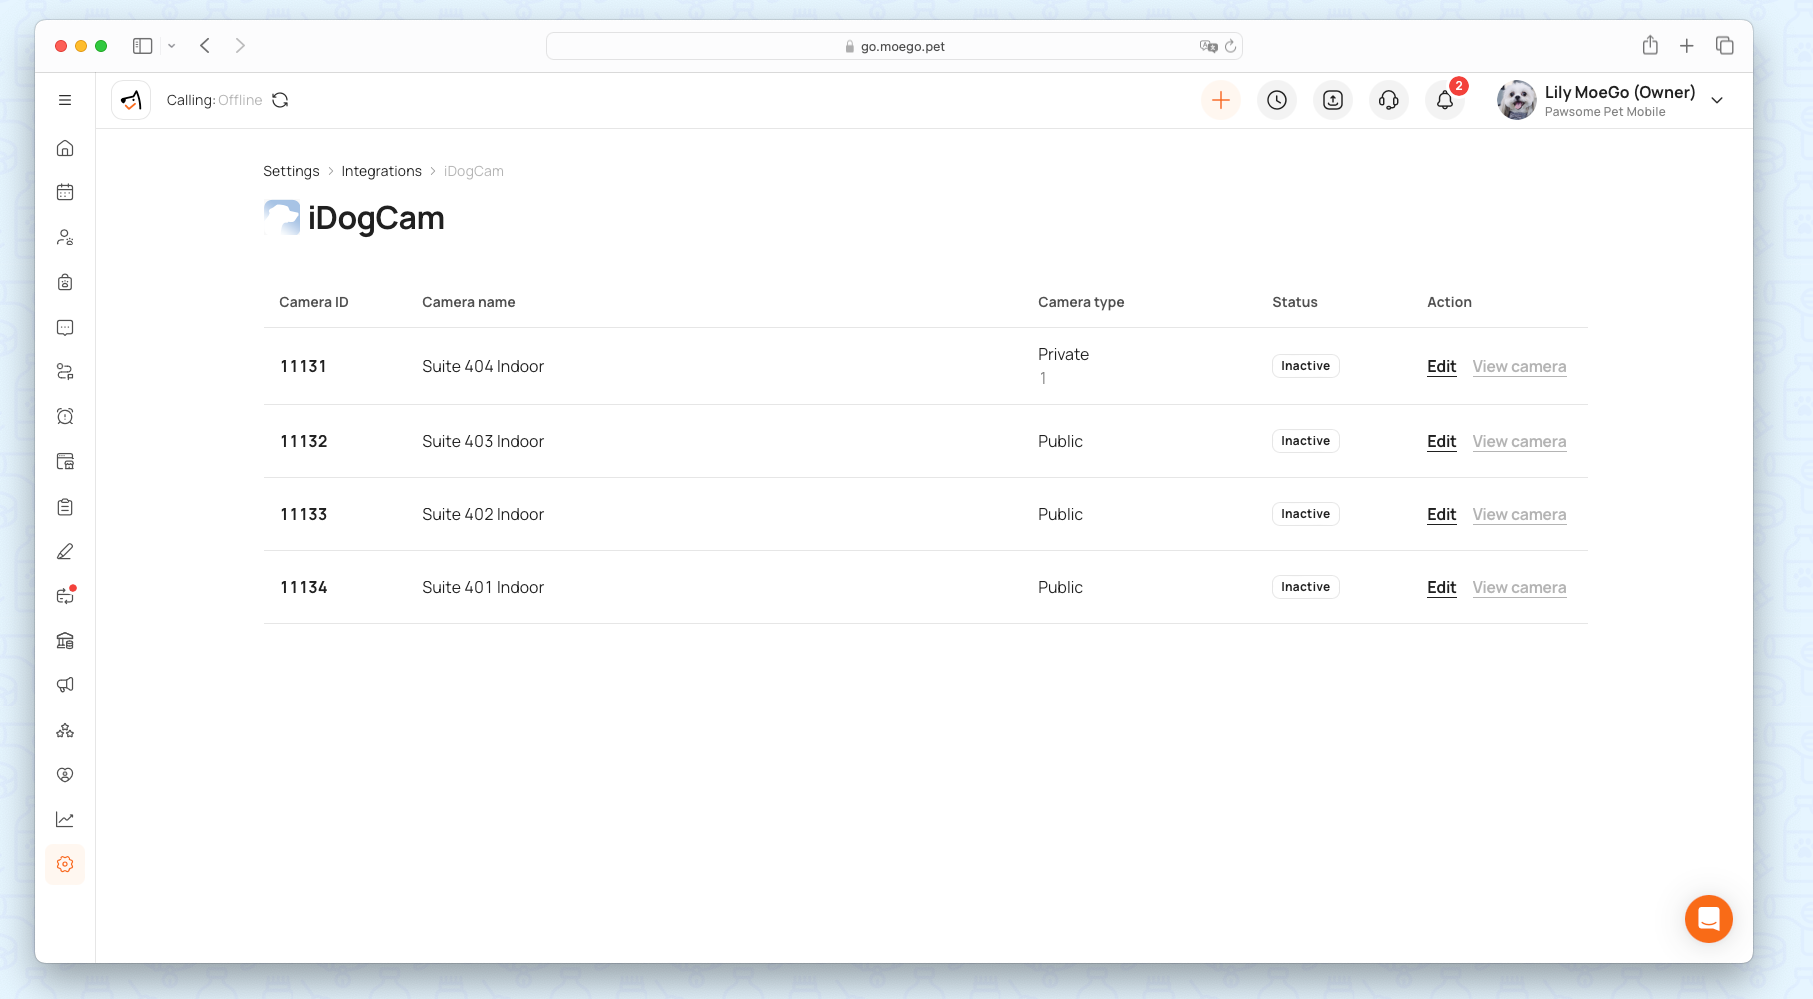Open sidebar icon with red notification dot
This screenshot has height=999, width=1813.
(x=65, y=595)
